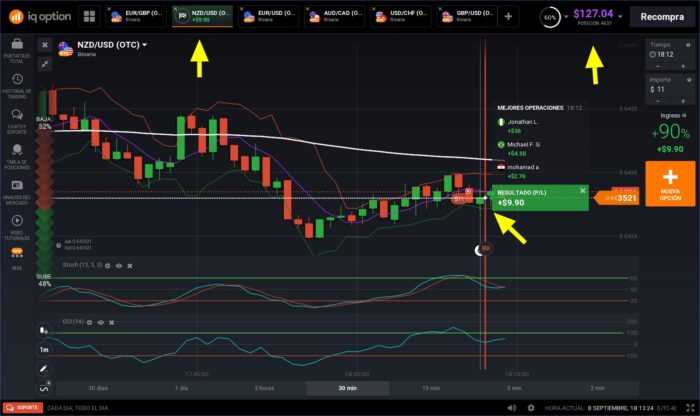Click the Tiempo info icon
This screenshot has width=700, height=416.
[x=688, y=45]
